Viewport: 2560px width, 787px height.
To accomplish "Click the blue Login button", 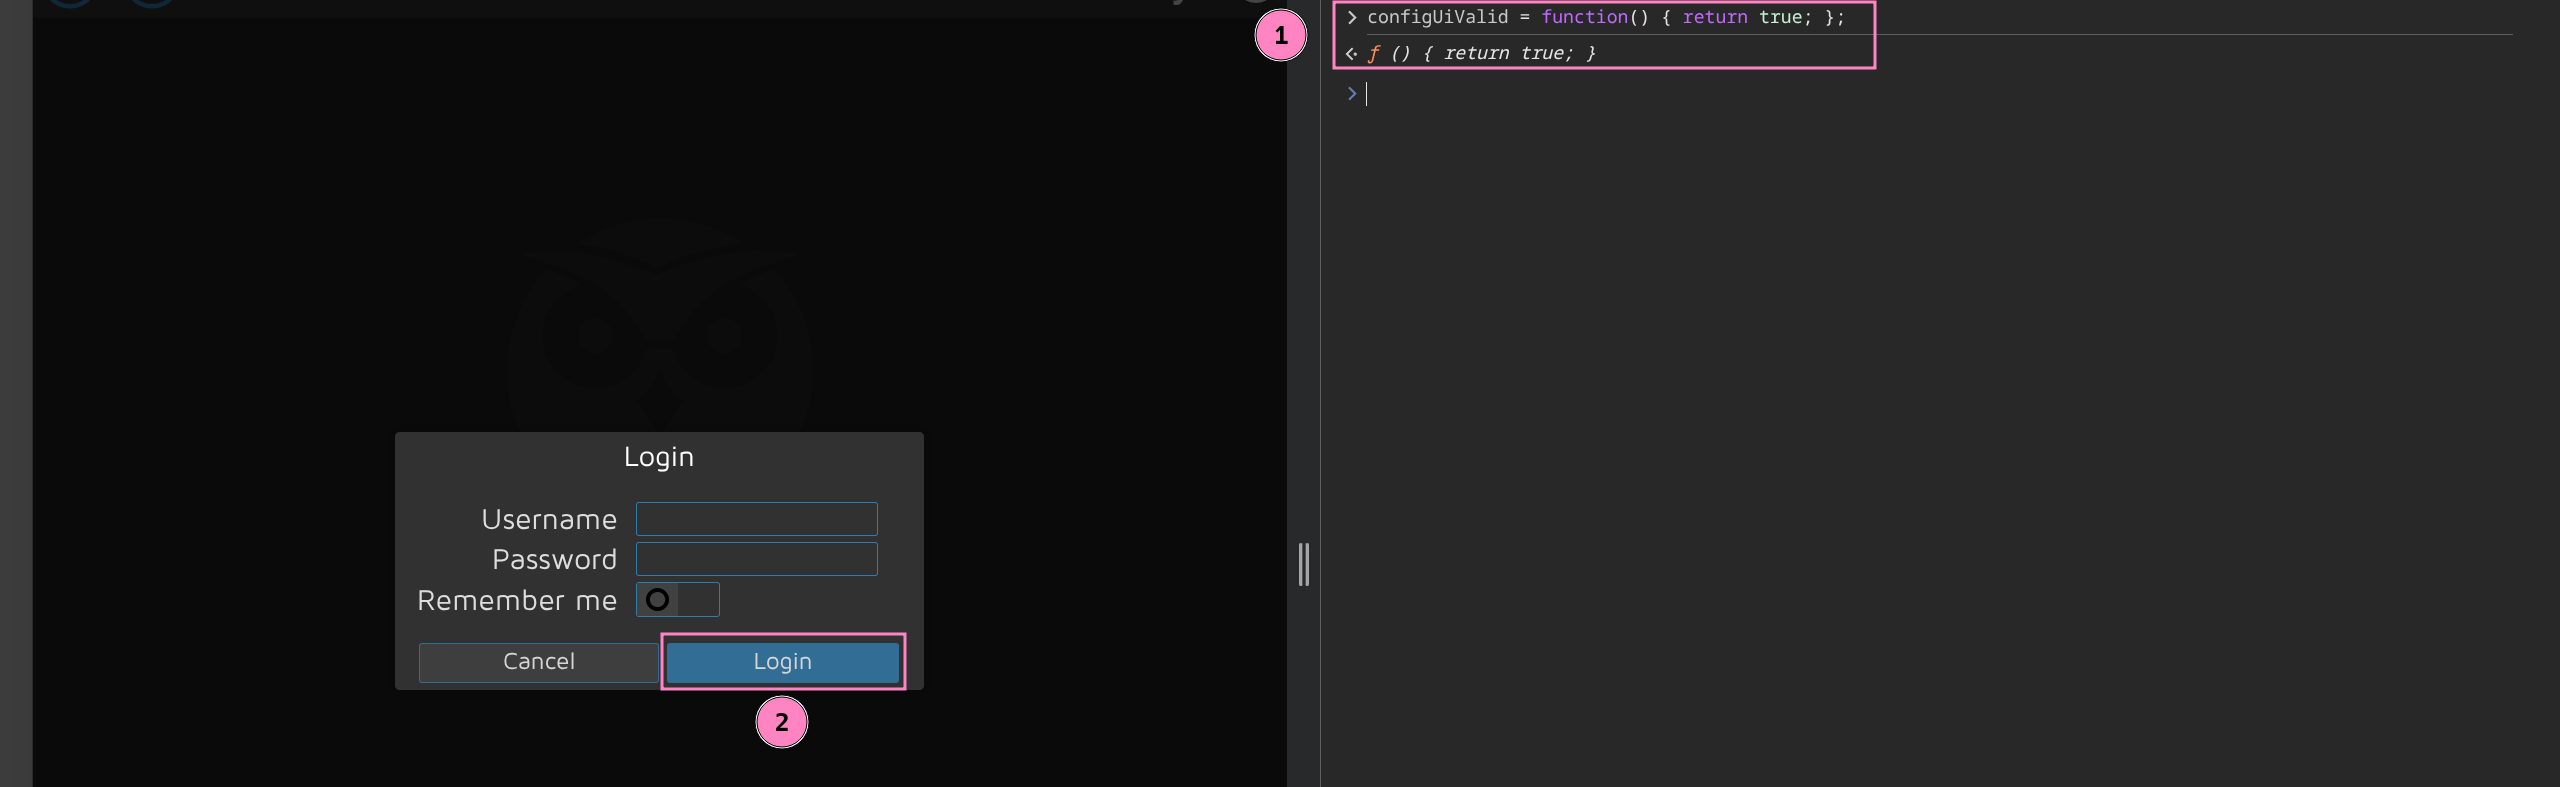I will [x=782, y=662].
